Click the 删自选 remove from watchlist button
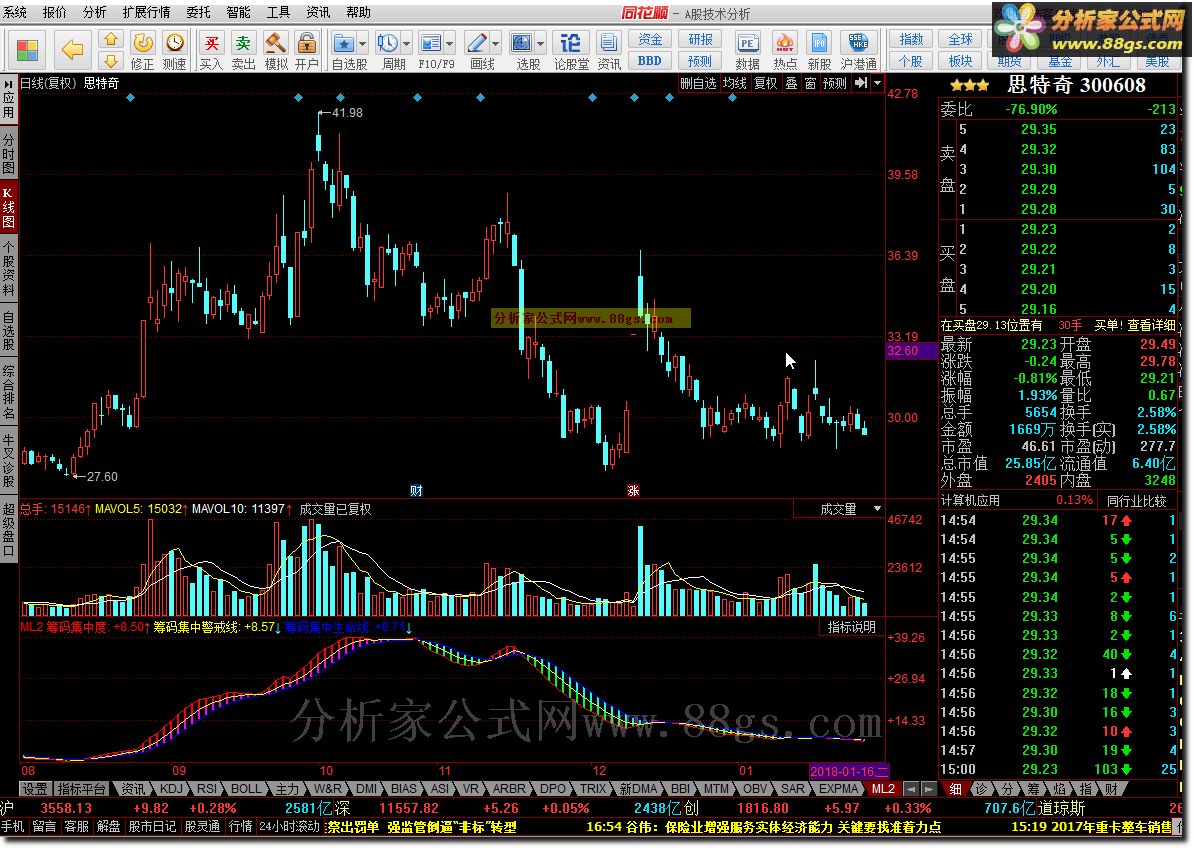1194x848 pixels. point(698,83)
